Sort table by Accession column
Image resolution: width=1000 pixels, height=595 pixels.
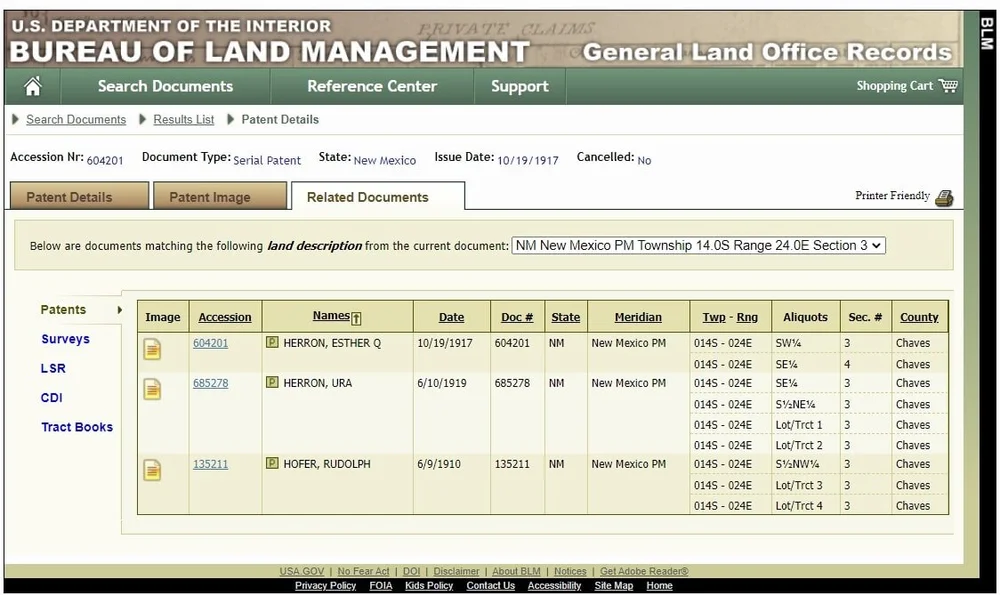tap(224, 317)
